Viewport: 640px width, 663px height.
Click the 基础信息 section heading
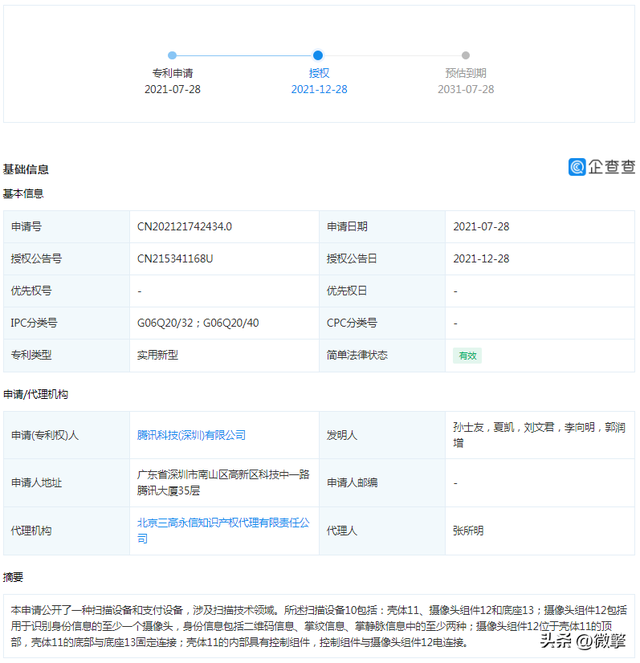[x=26, y=169]
